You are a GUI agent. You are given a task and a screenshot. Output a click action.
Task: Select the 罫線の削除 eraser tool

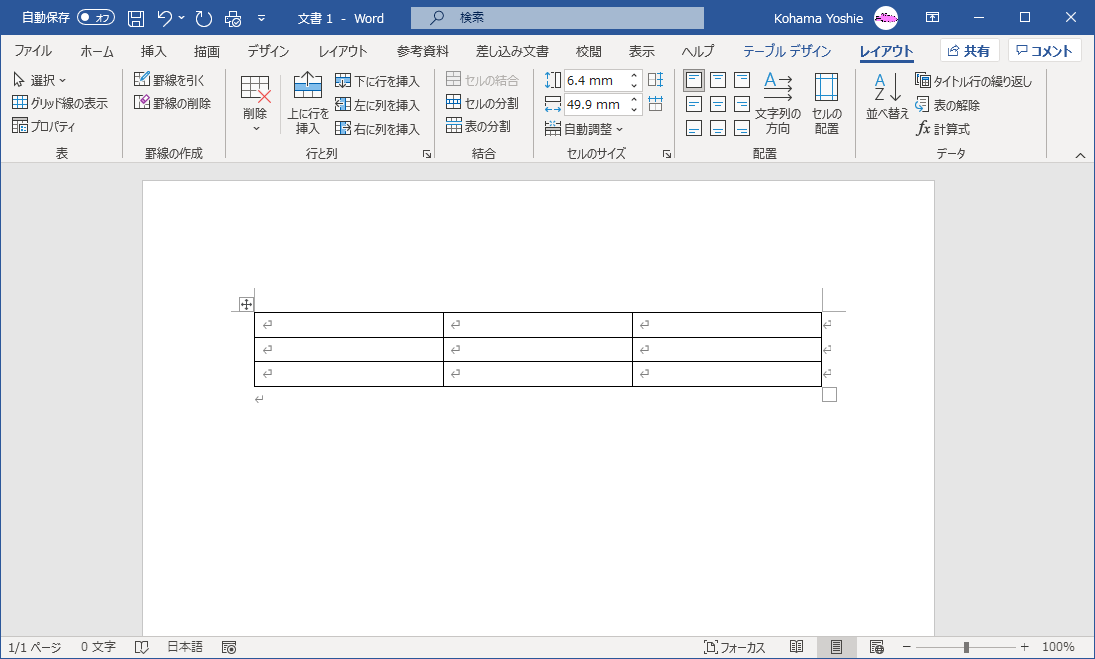pyautogui.click(x=172, y=103)
